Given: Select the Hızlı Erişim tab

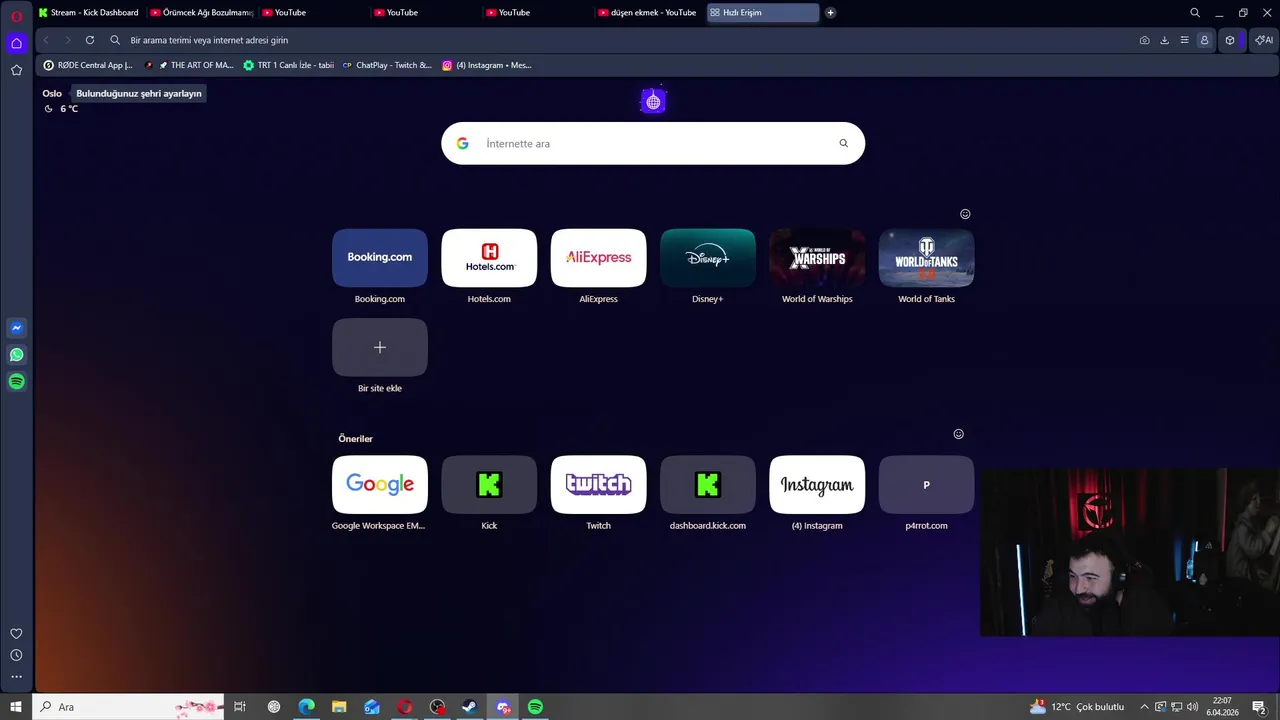Looking at the screenshot, I should [762, 13].
